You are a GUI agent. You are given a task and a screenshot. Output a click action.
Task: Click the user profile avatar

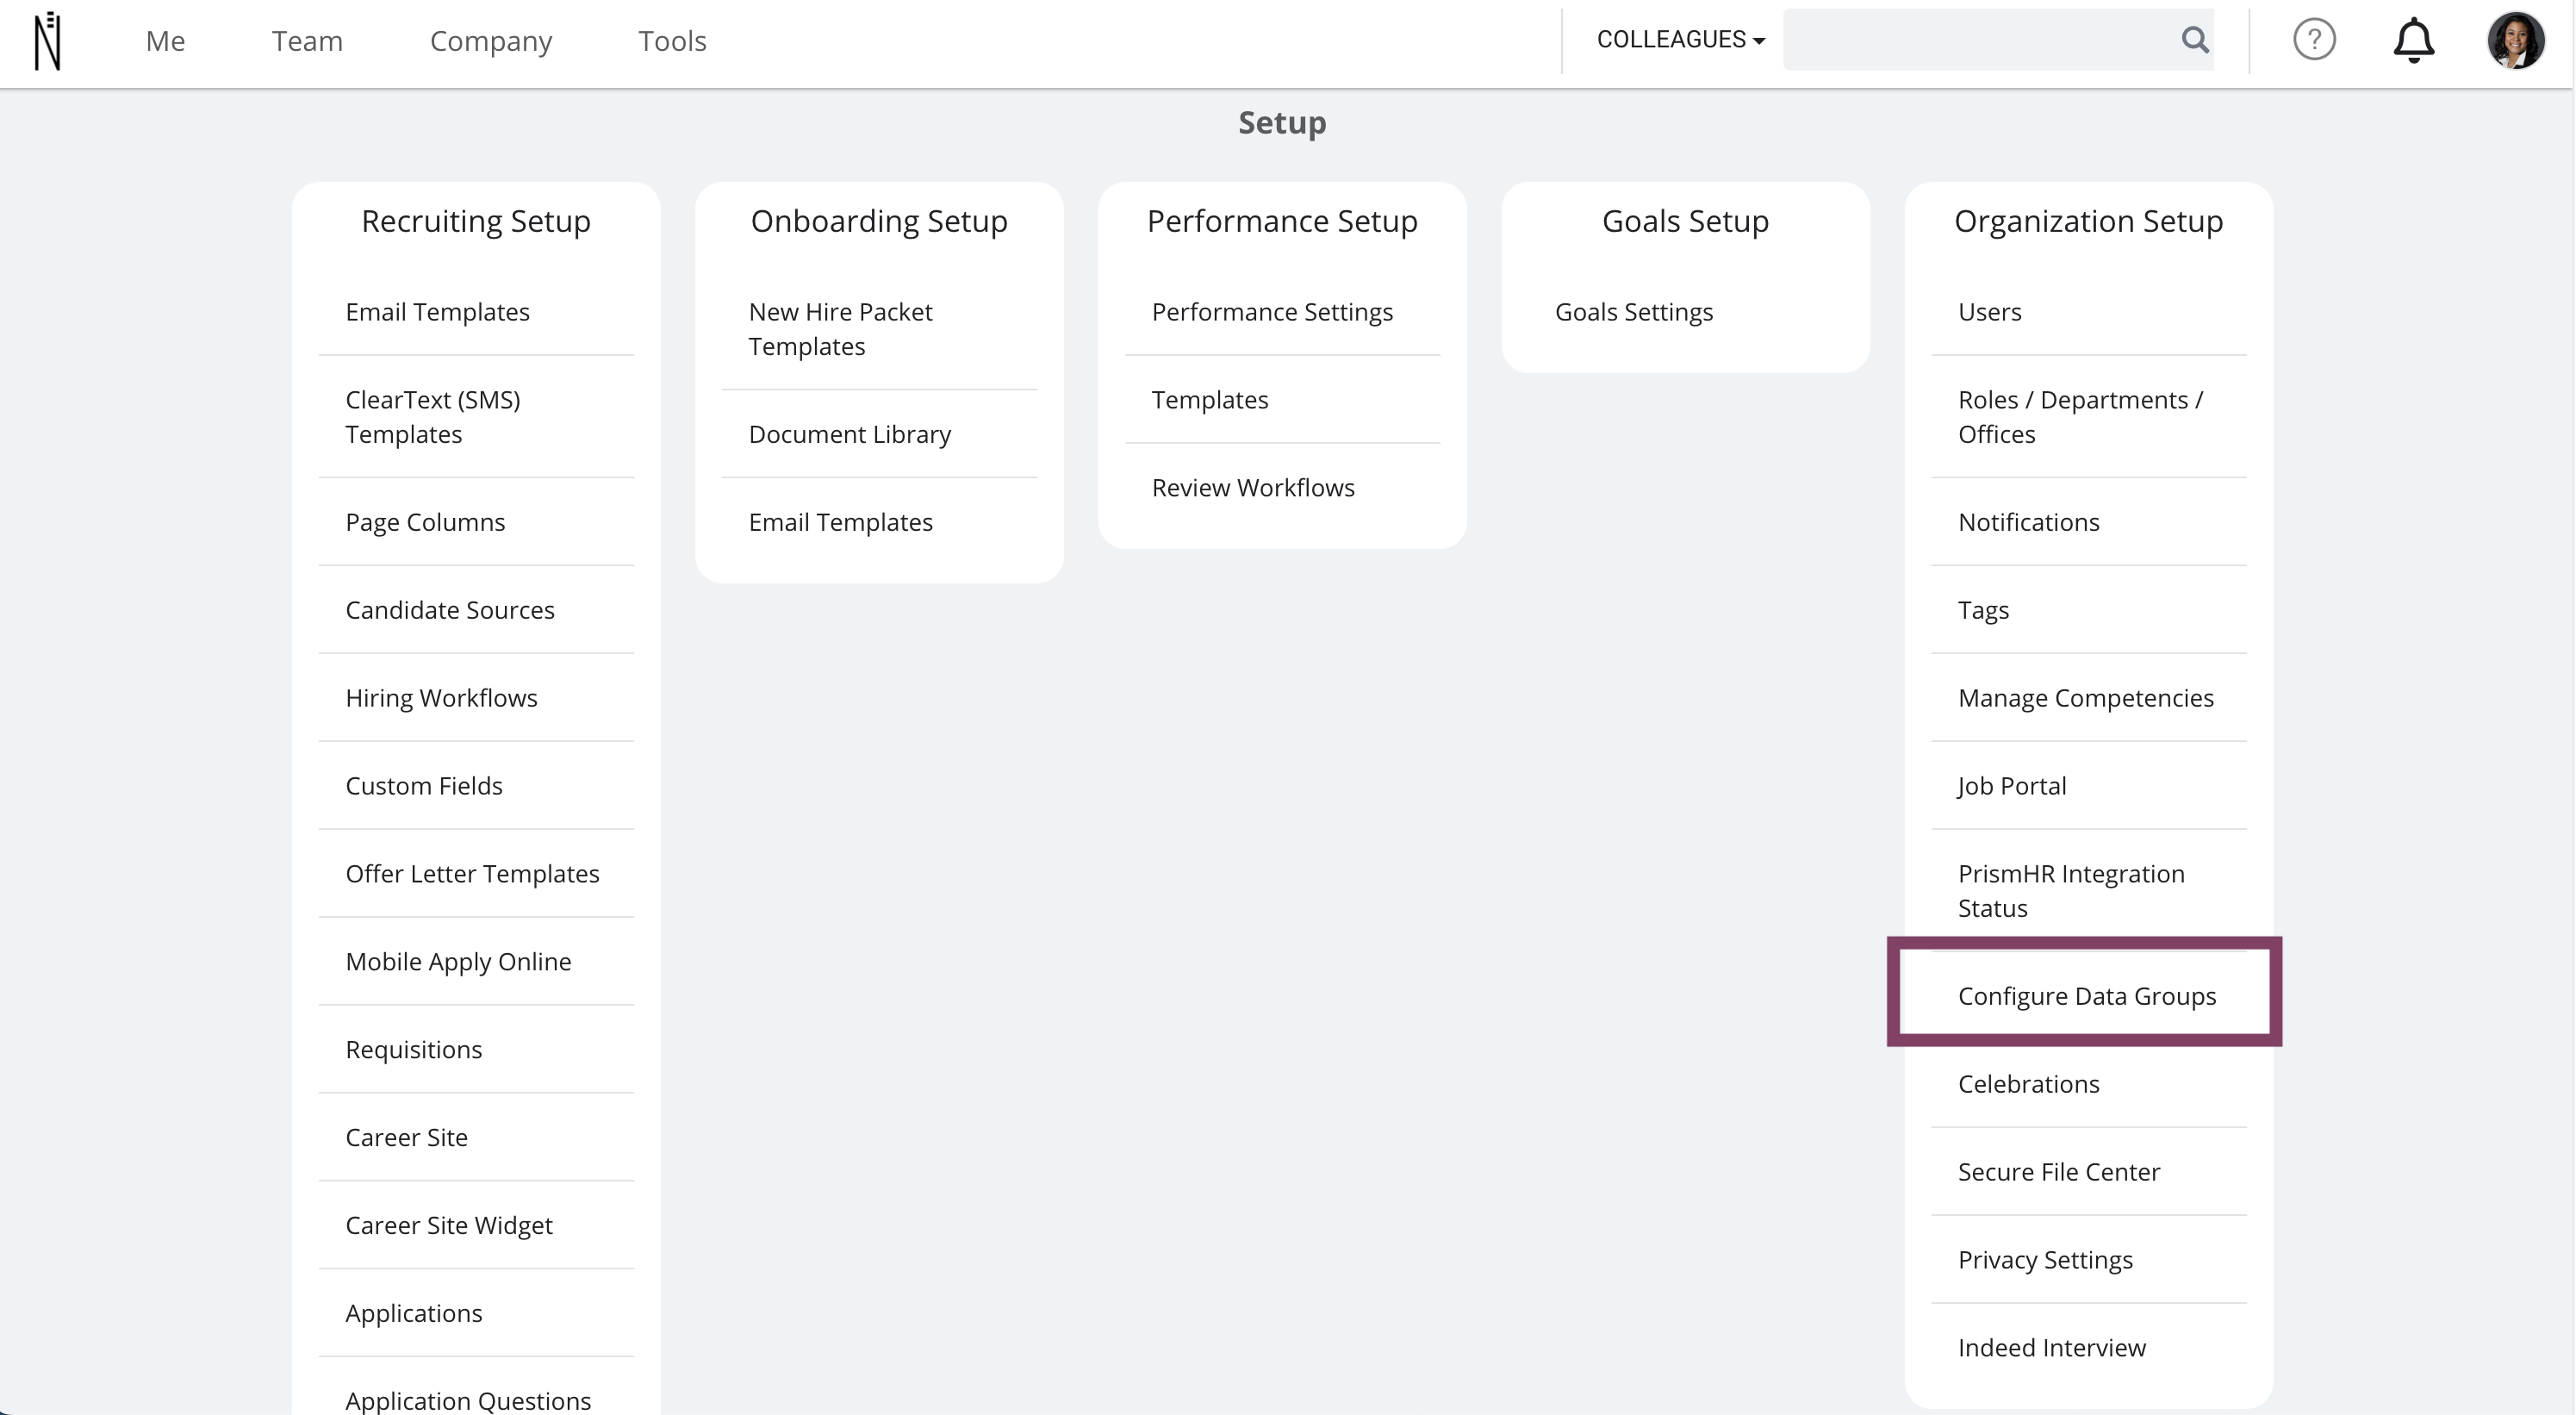pos(2514,41)
